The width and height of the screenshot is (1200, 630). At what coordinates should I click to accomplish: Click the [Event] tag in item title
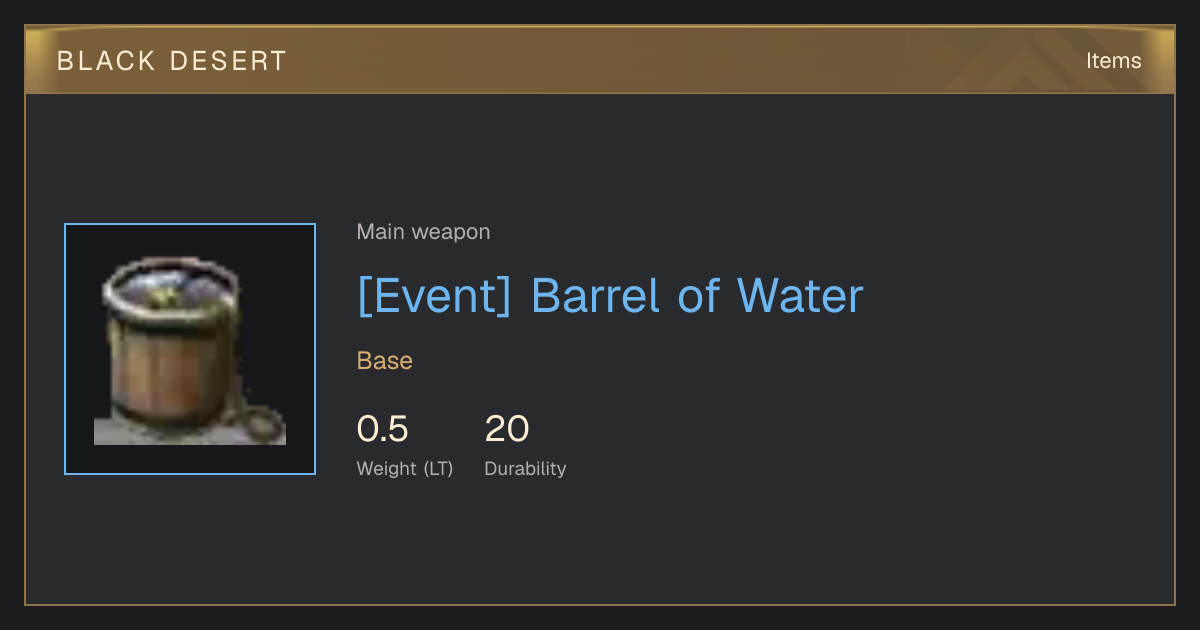pyautogui.click(x=435, y=296)
